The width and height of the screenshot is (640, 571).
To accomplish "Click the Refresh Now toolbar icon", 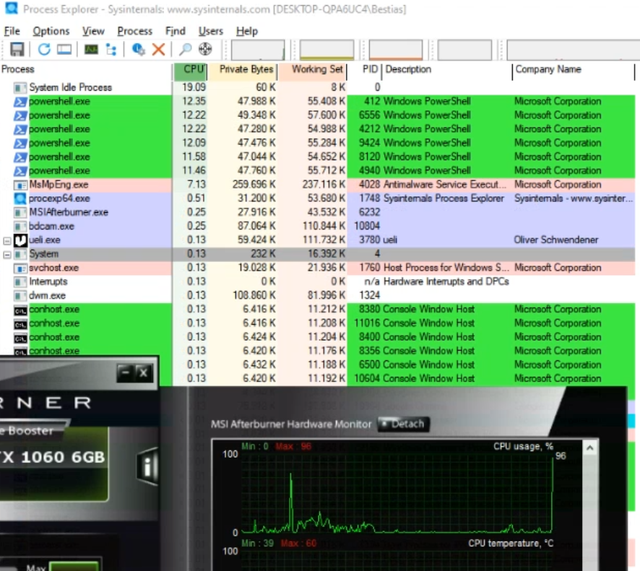I will pyautogui.click(x=44, y=49).
